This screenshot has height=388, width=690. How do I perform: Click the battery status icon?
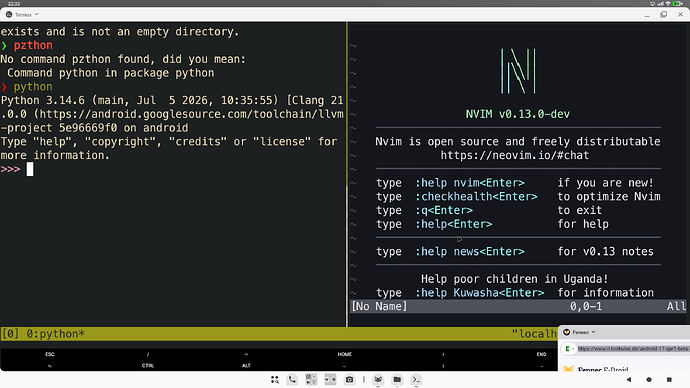[677, 3]
